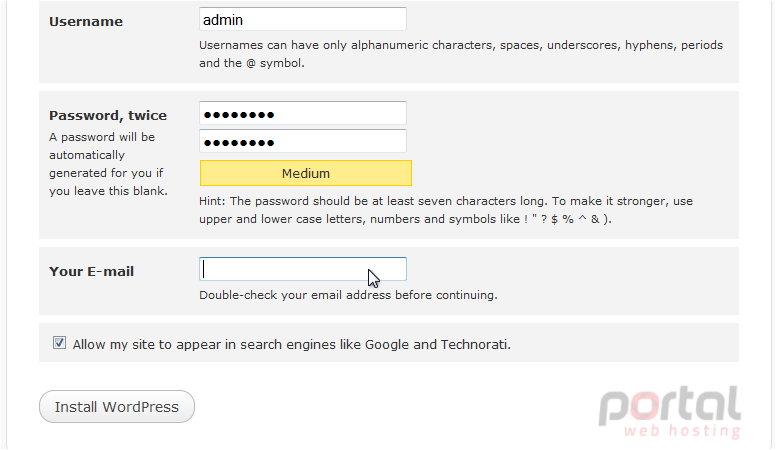The height and width of the screenshot is (450, 776).
Task: Click 'A password will be automatically generated' note
Action: tap(108, 164)
